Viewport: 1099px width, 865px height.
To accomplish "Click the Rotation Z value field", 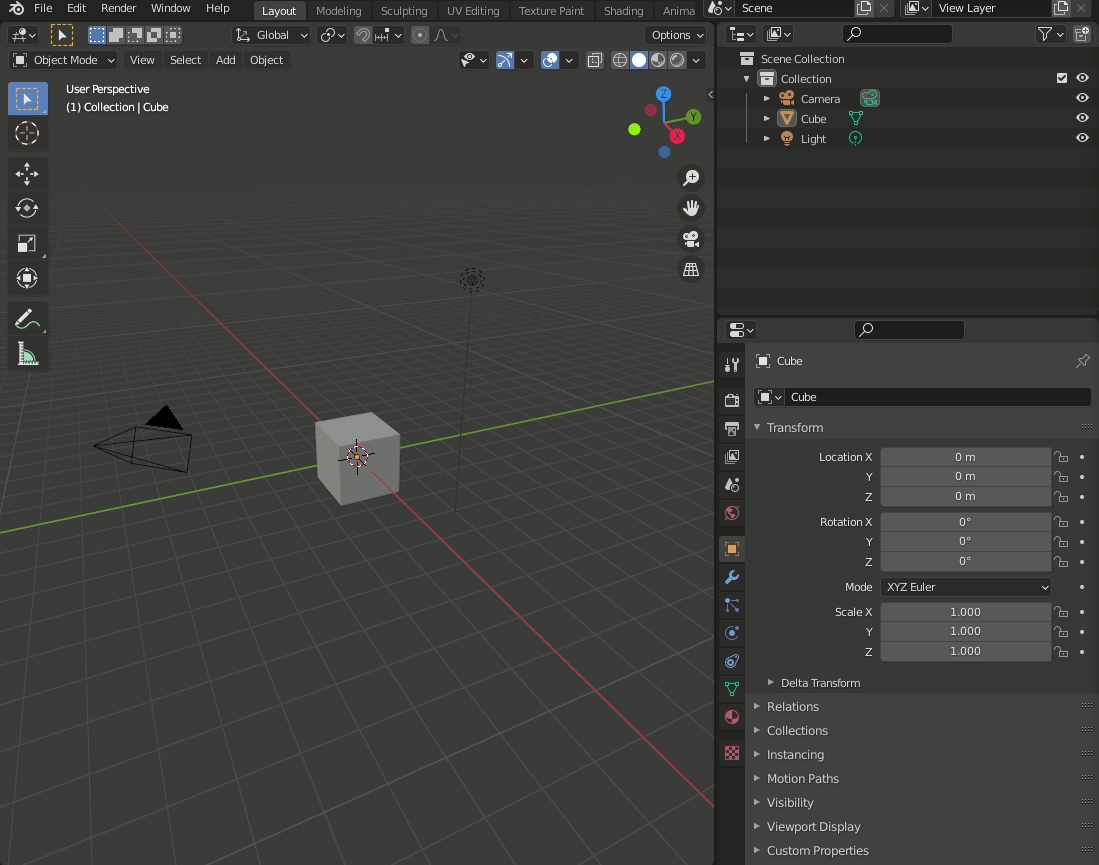I will pyautogui.click(x=966, y=561).
